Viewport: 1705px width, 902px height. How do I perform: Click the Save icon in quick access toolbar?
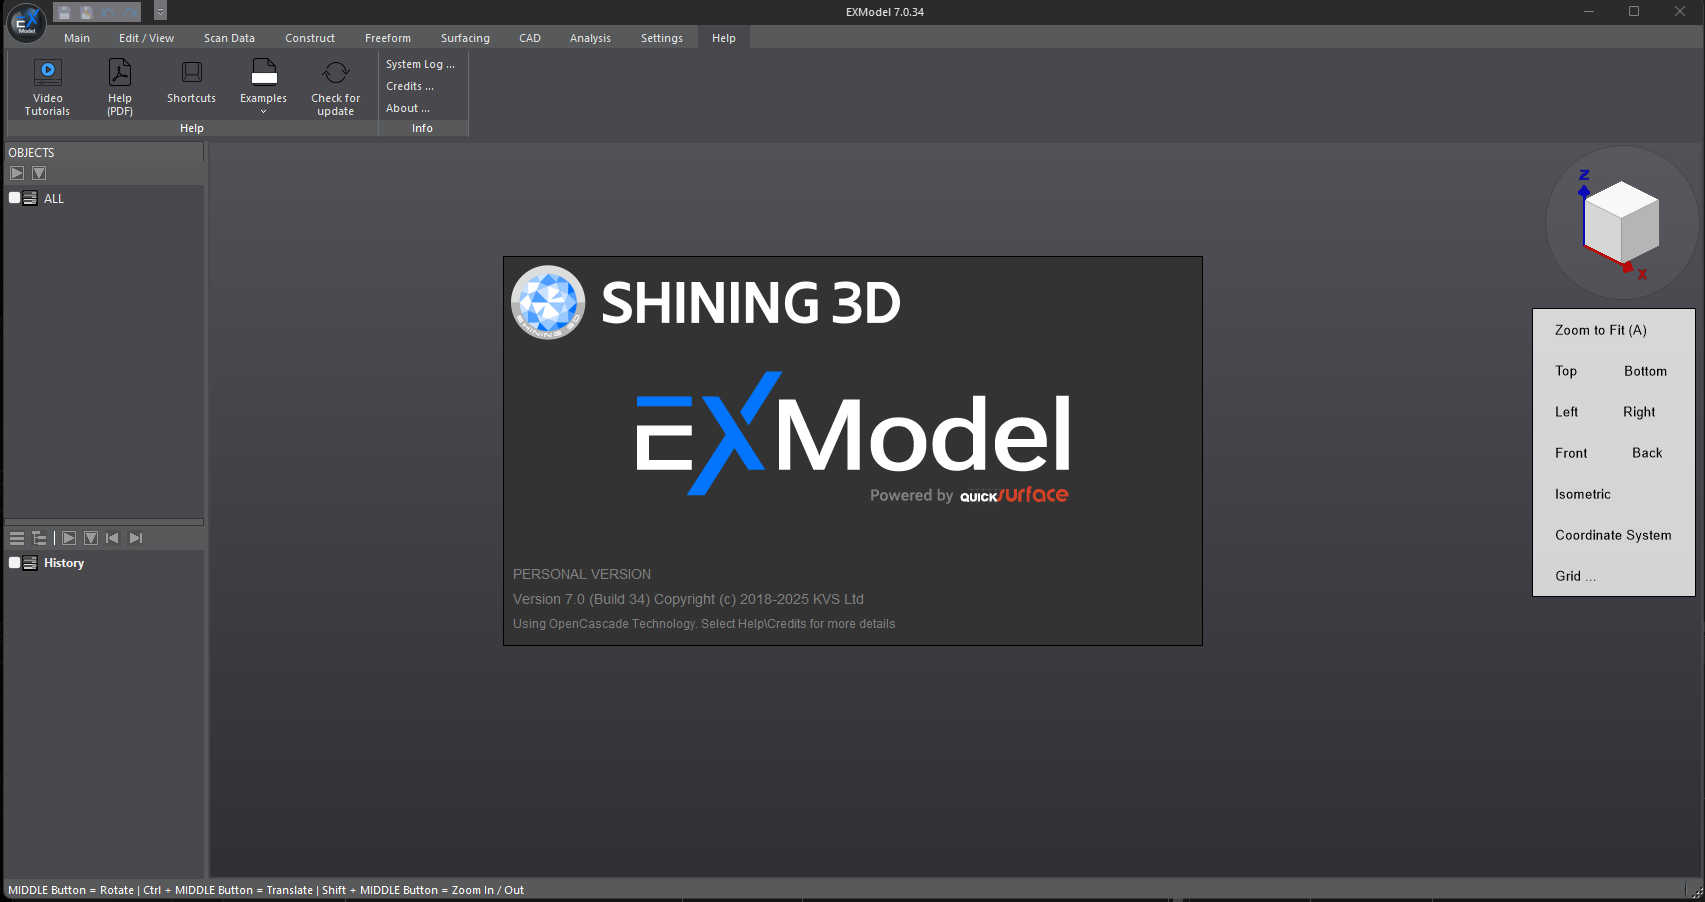point(64,12)
